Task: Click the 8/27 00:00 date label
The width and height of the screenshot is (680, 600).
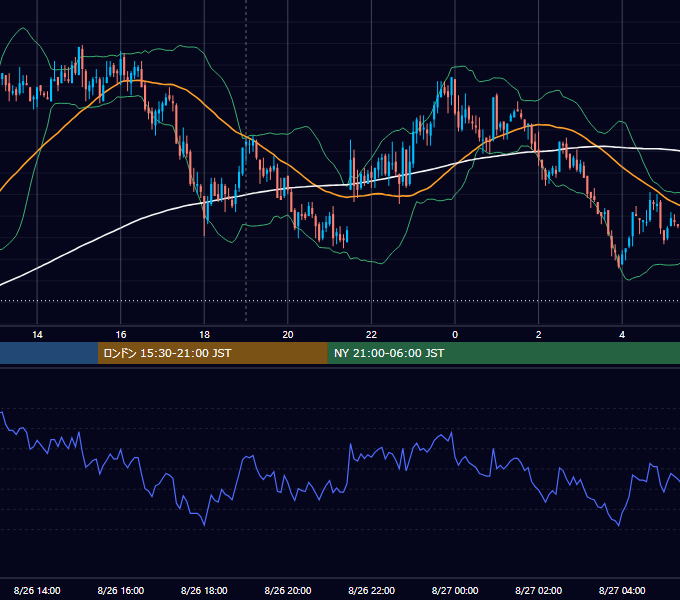Action: [x=455, y=590]
